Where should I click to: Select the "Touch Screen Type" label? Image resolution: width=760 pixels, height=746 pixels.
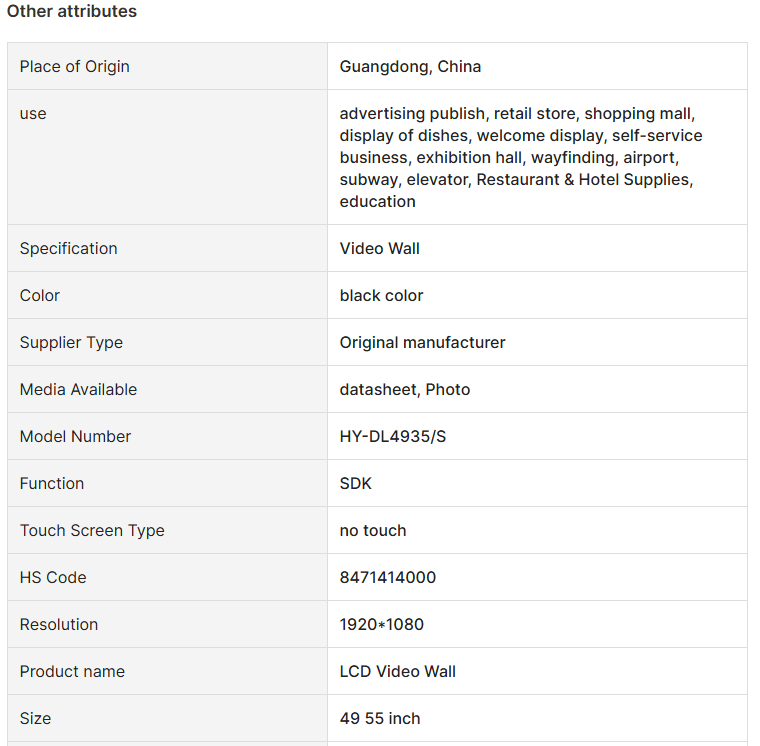[x=92, y=531]
